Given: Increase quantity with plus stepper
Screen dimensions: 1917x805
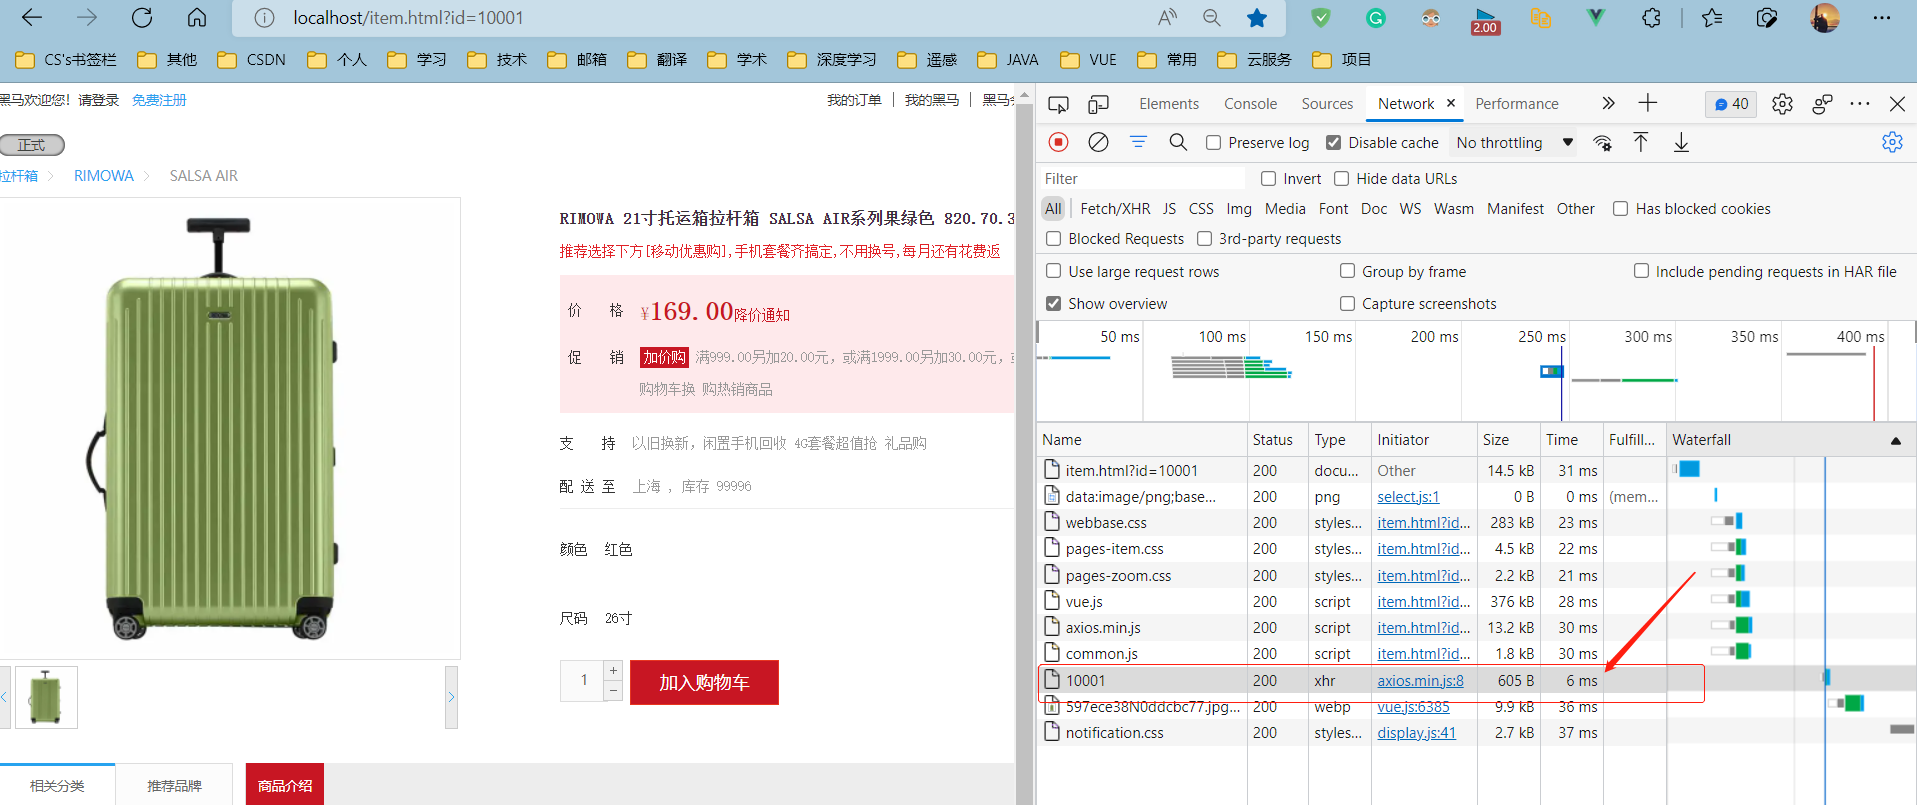Looking at the screenshot, I should pyautogui.click(x=613, y=670).
